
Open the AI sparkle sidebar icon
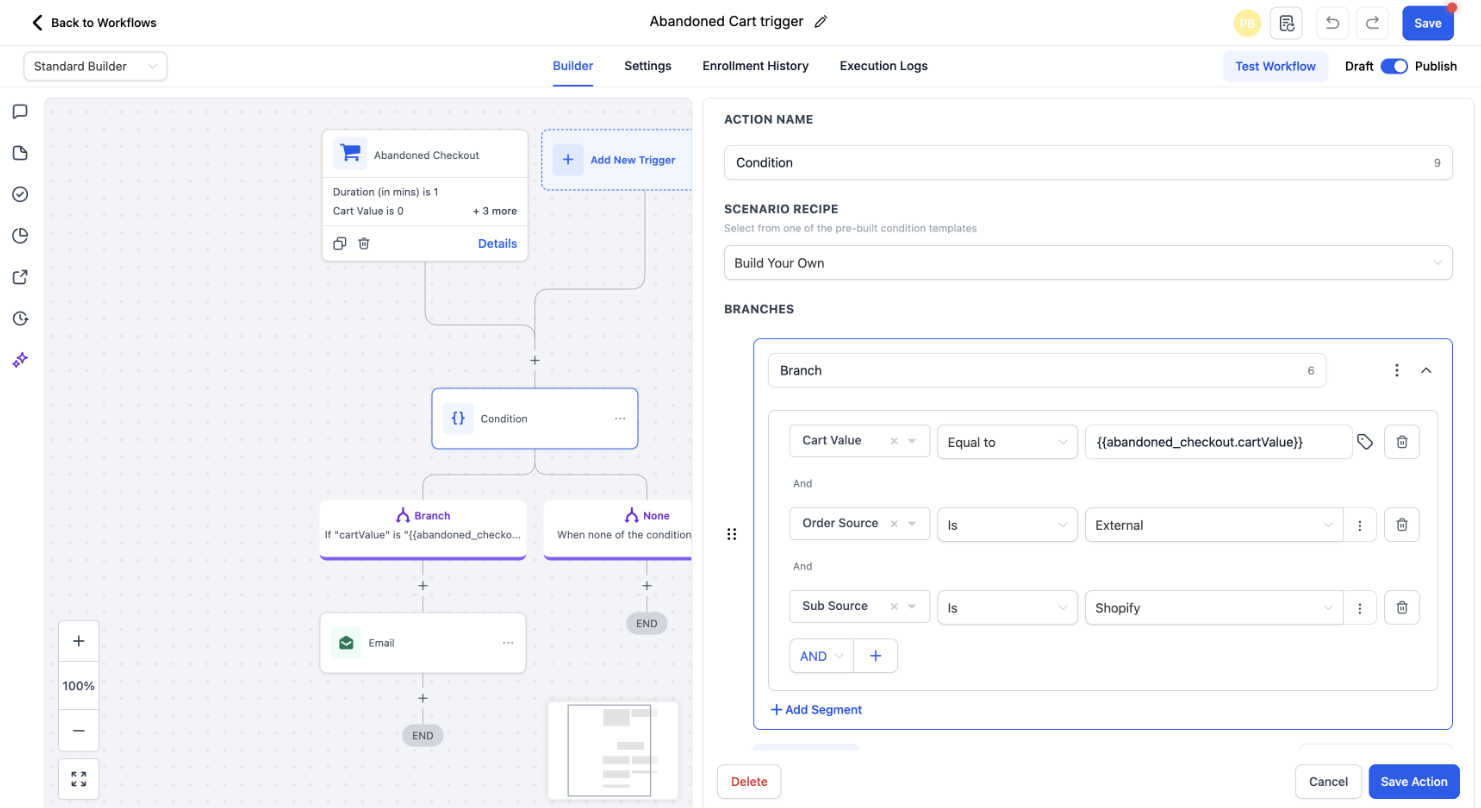coord(20,360)
